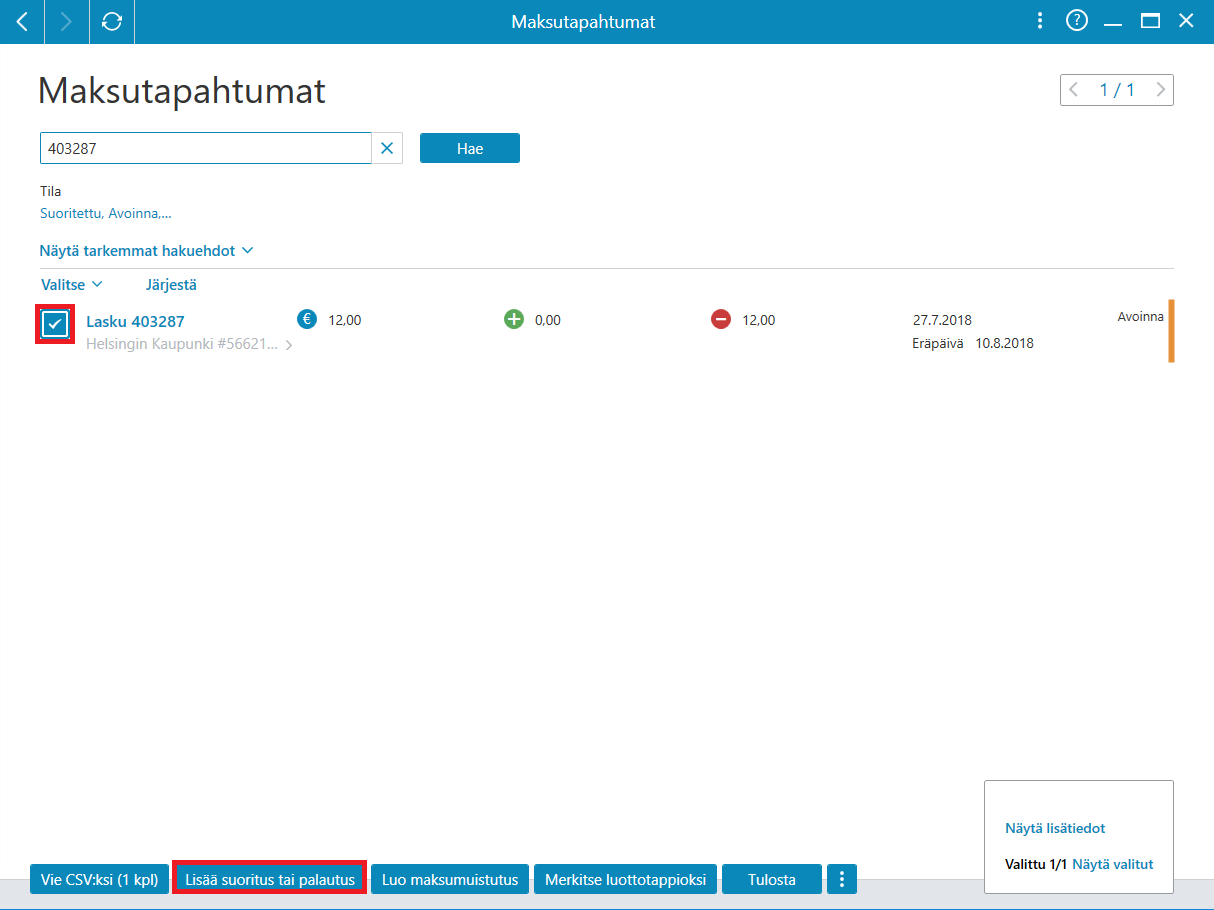Click the Hae search button
Viewport: 1214px width, 910px height.
pyautogui.click(x=470, y=148)
